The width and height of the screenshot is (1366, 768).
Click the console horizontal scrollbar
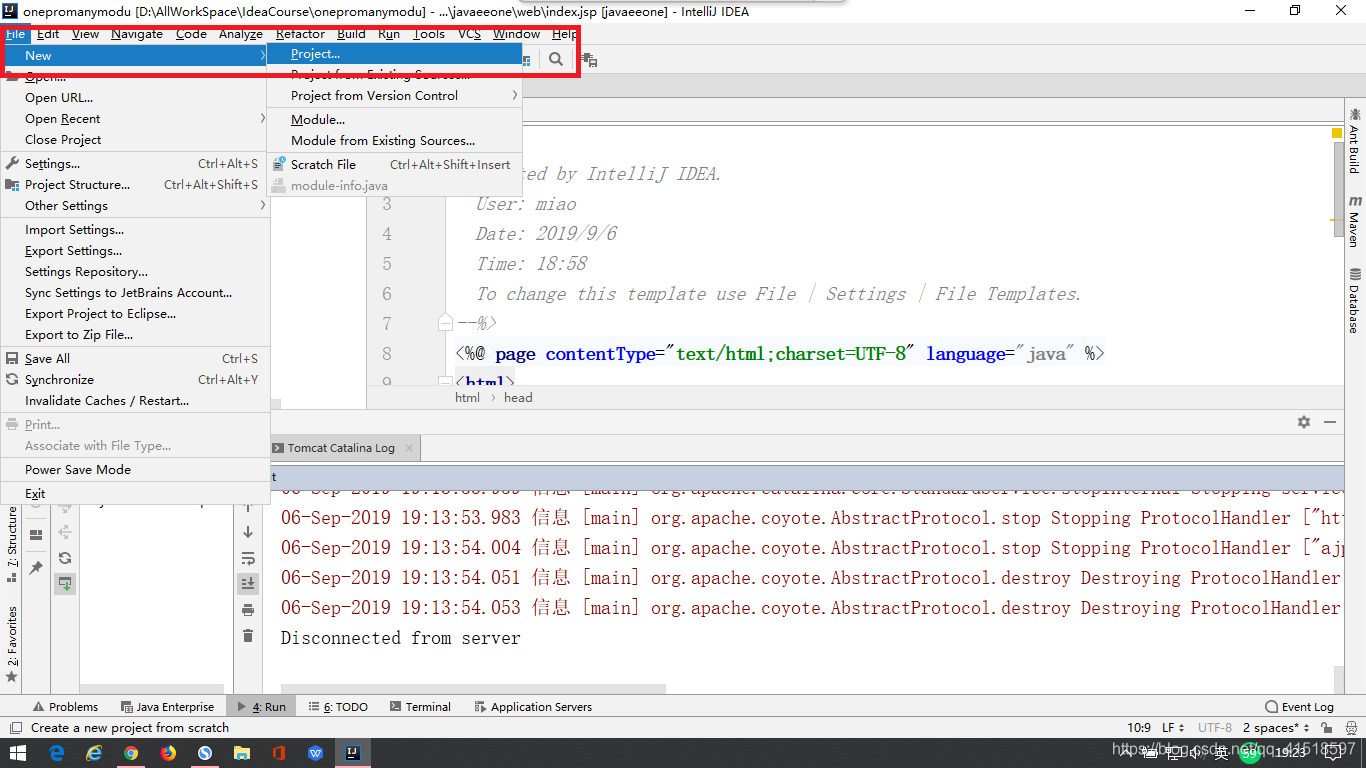point(473,689)
